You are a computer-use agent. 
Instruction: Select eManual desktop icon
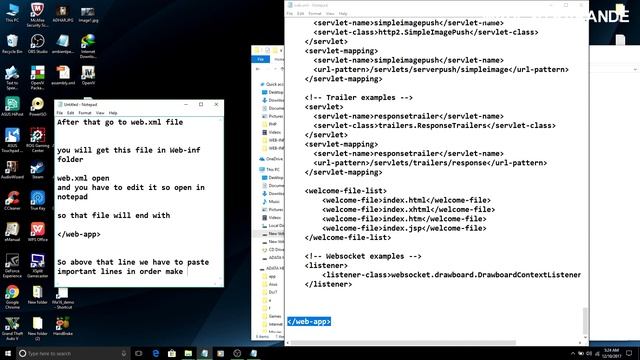coord(12,232)
